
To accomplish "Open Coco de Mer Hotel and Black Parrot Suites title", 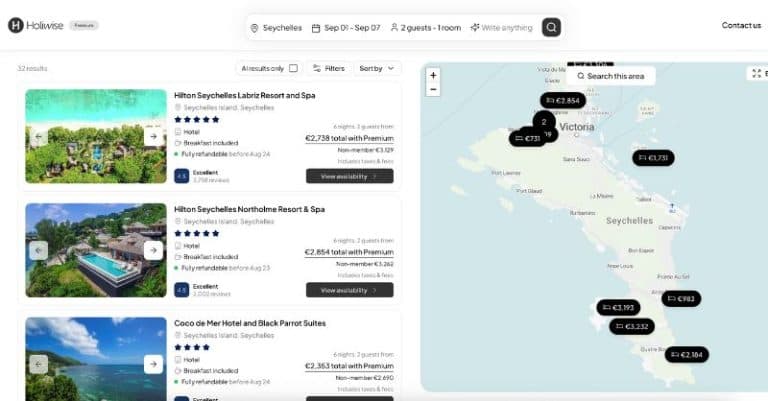I will point(250,323).
